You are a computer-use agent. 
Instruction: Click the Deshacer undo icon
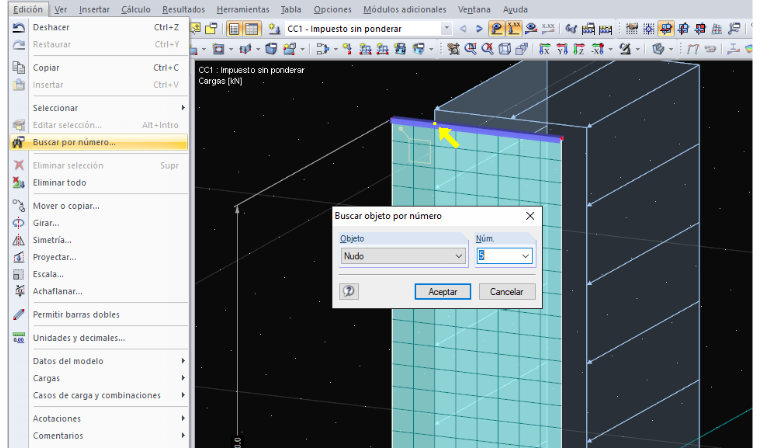18,28
